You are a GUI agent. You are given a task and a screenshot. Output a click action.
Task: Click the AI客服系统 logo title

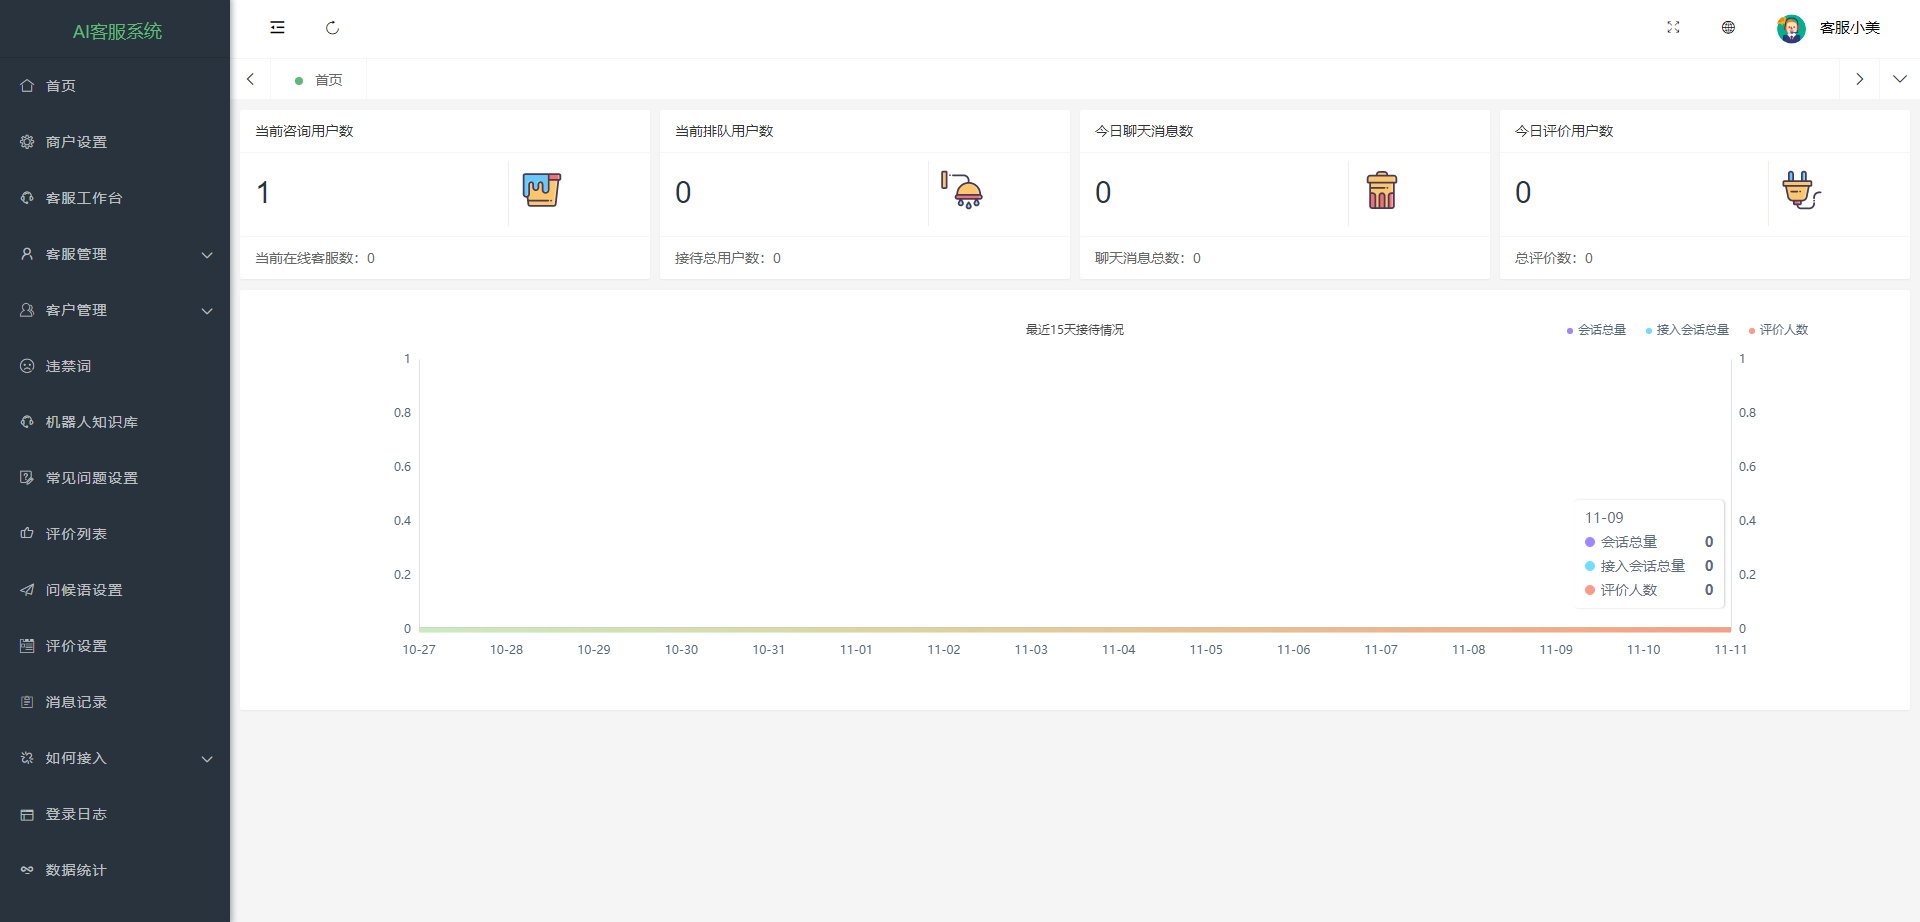tap(117, 31)
